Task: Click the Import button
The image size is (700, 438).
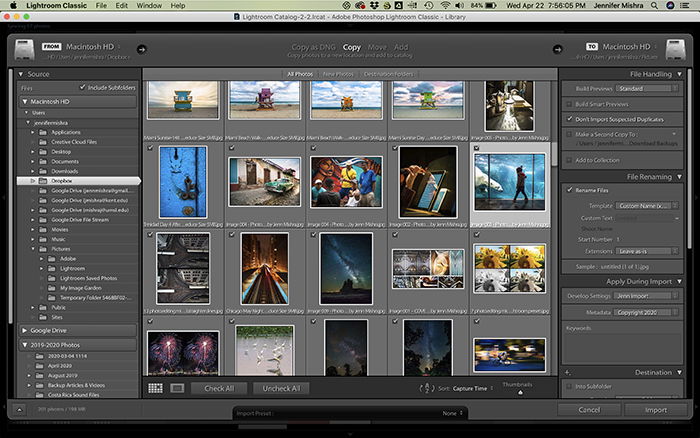Action: (x=656, y=410)
